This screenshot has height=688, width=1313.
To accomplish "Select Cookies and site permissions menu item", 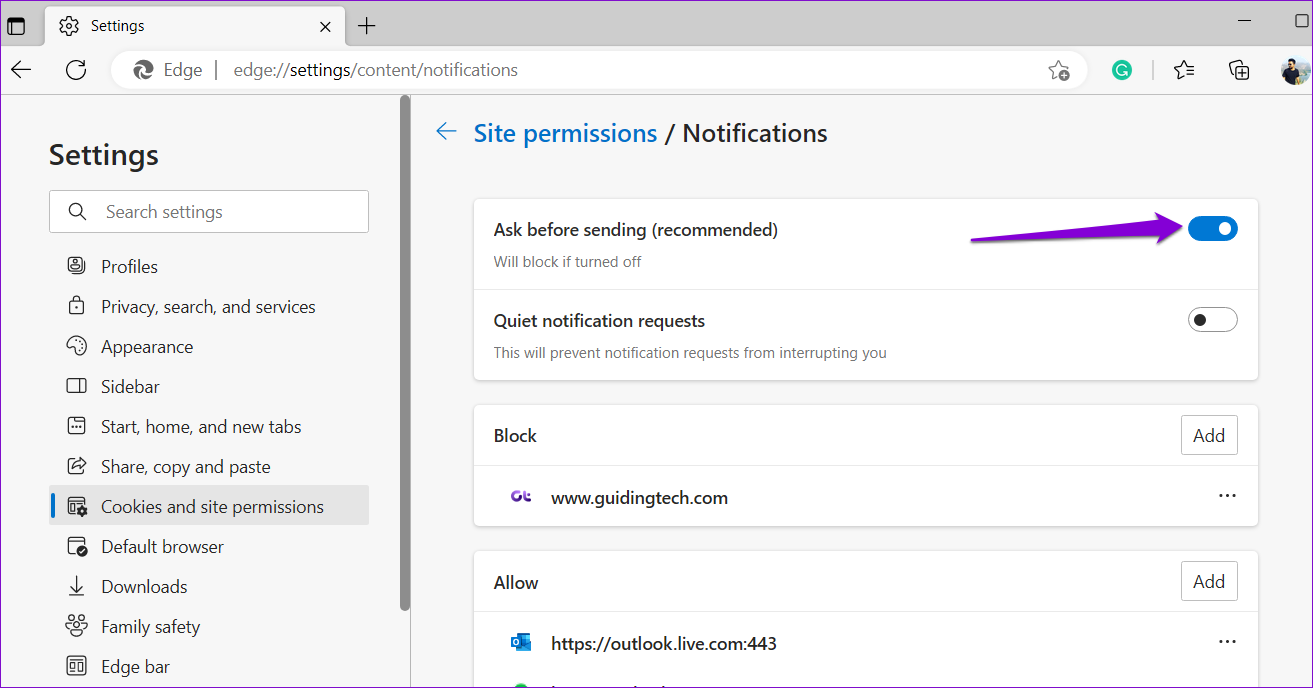I will 212,506.
